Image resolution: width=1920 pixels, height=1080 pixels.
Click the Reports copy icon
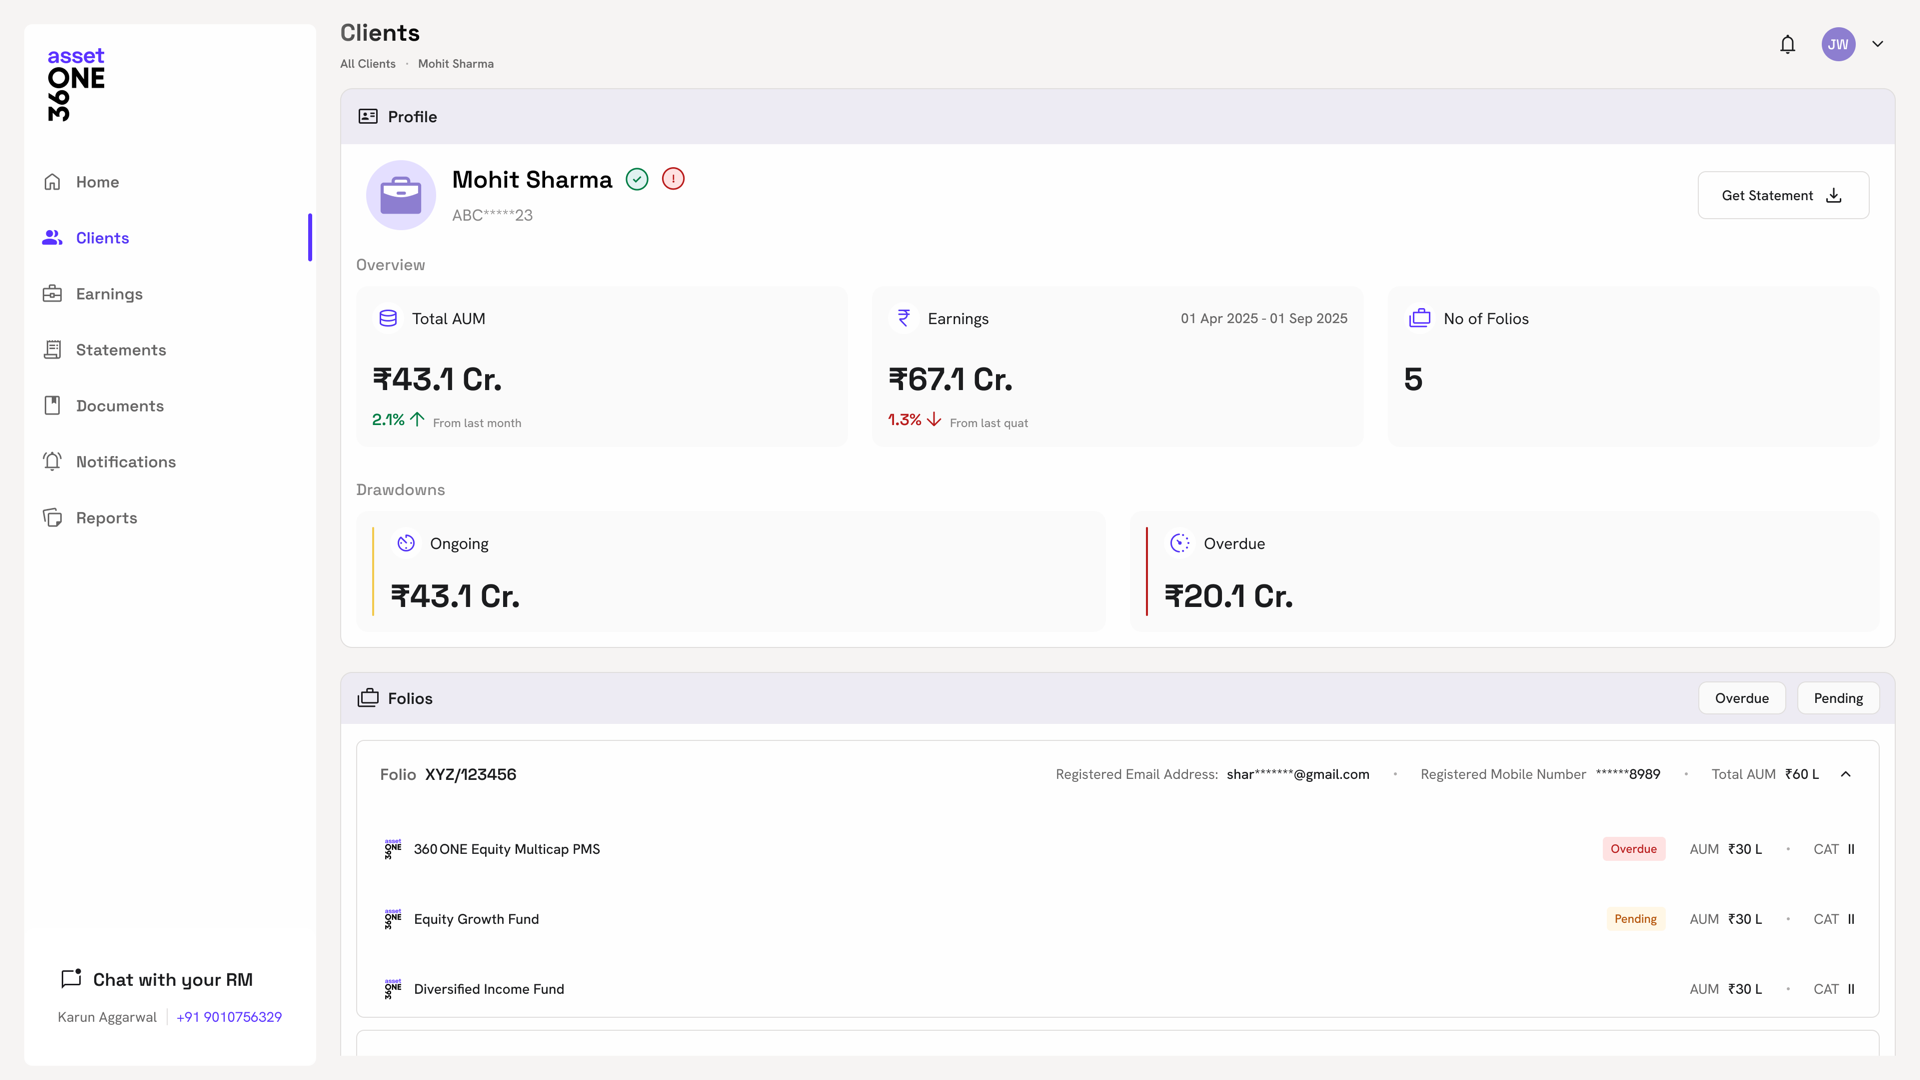pyautogui.click(x=52, y=518)
